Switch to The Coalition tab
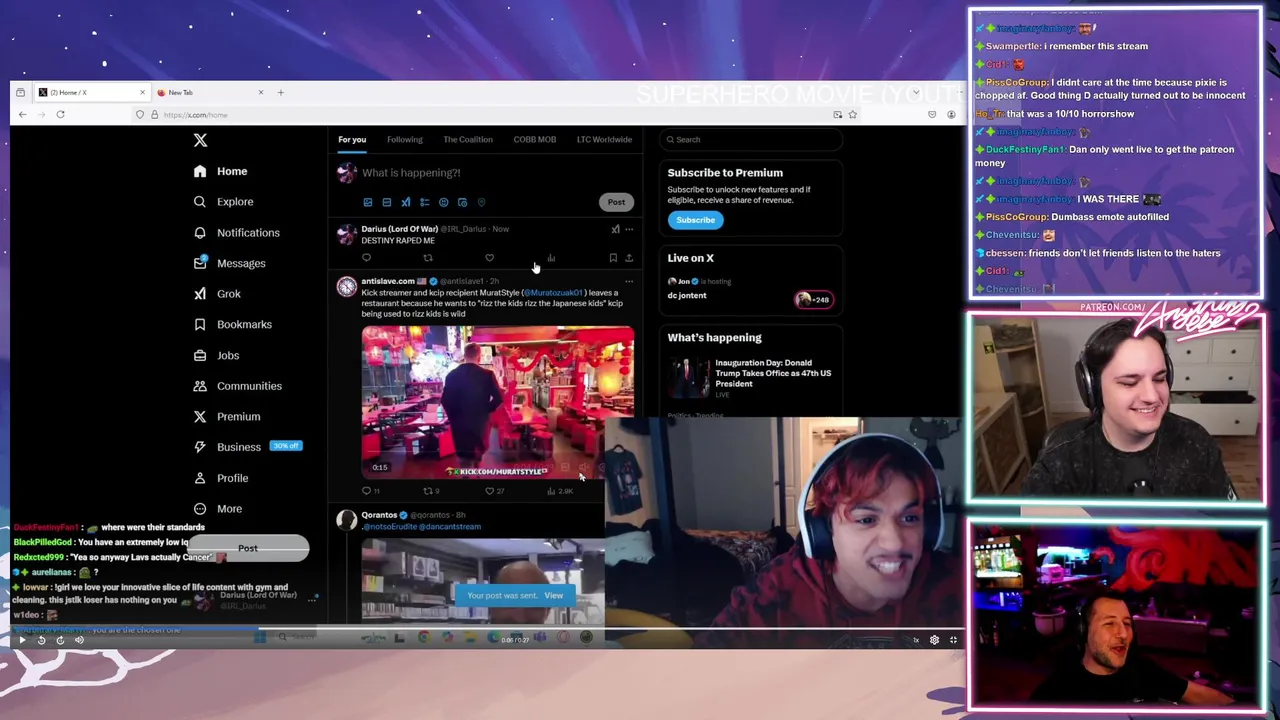 468,140
